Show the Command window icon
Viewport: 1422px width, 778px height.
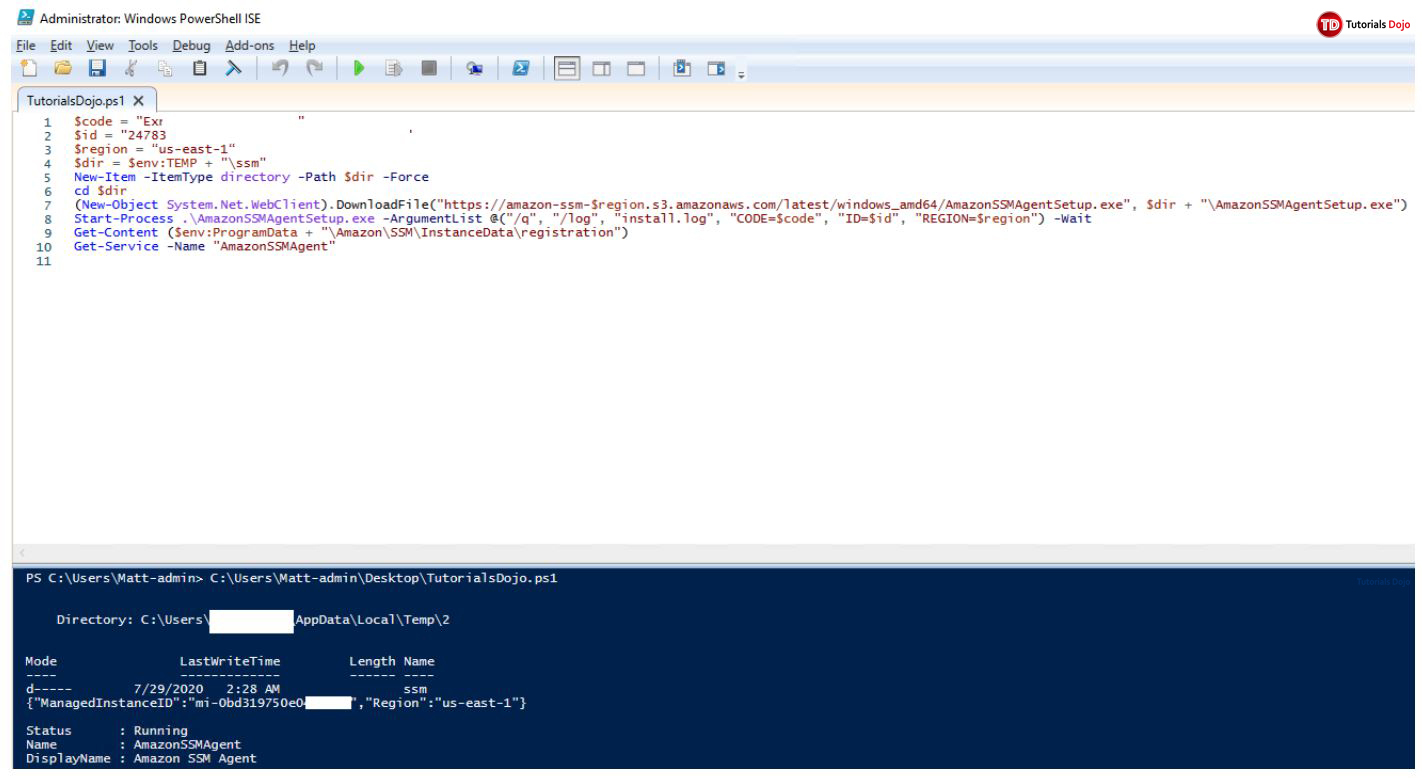click(683, 69)
